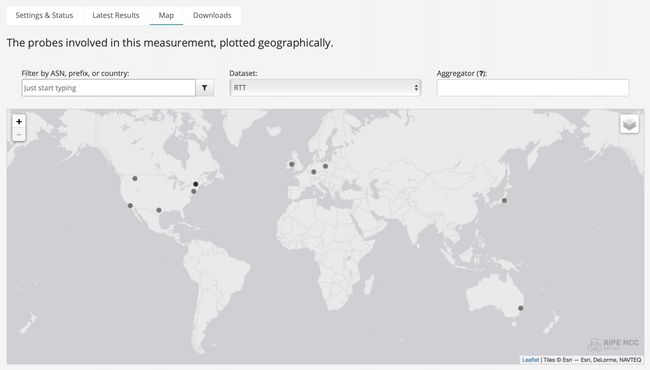Image resolution: width=650 pixels, height=370 pixels.
Task: Apply filter with the funnel icon
Action: (204, 88)
